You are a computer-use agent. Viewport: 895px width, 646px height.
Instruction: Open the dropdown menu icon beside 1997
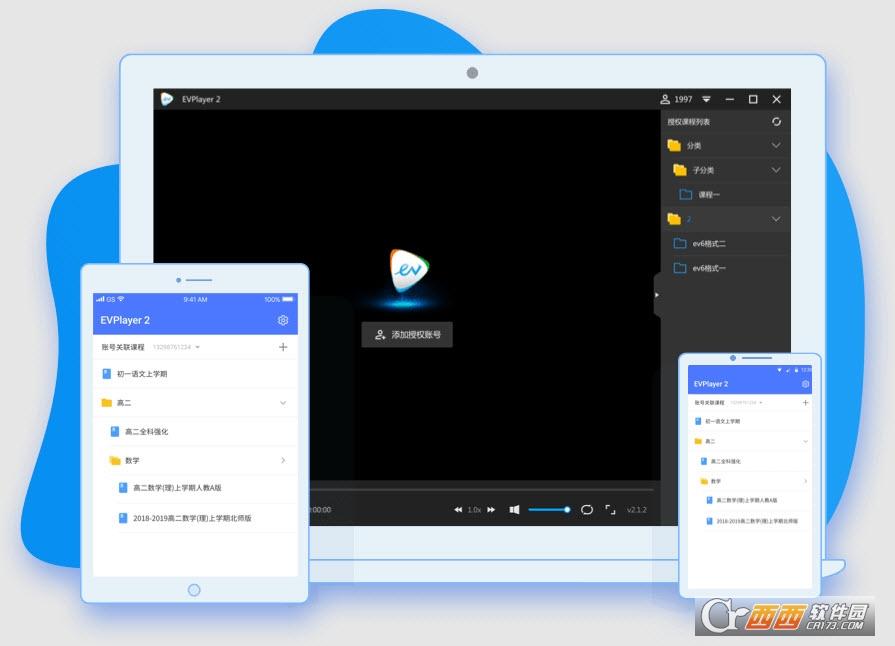tap(706, 99)
